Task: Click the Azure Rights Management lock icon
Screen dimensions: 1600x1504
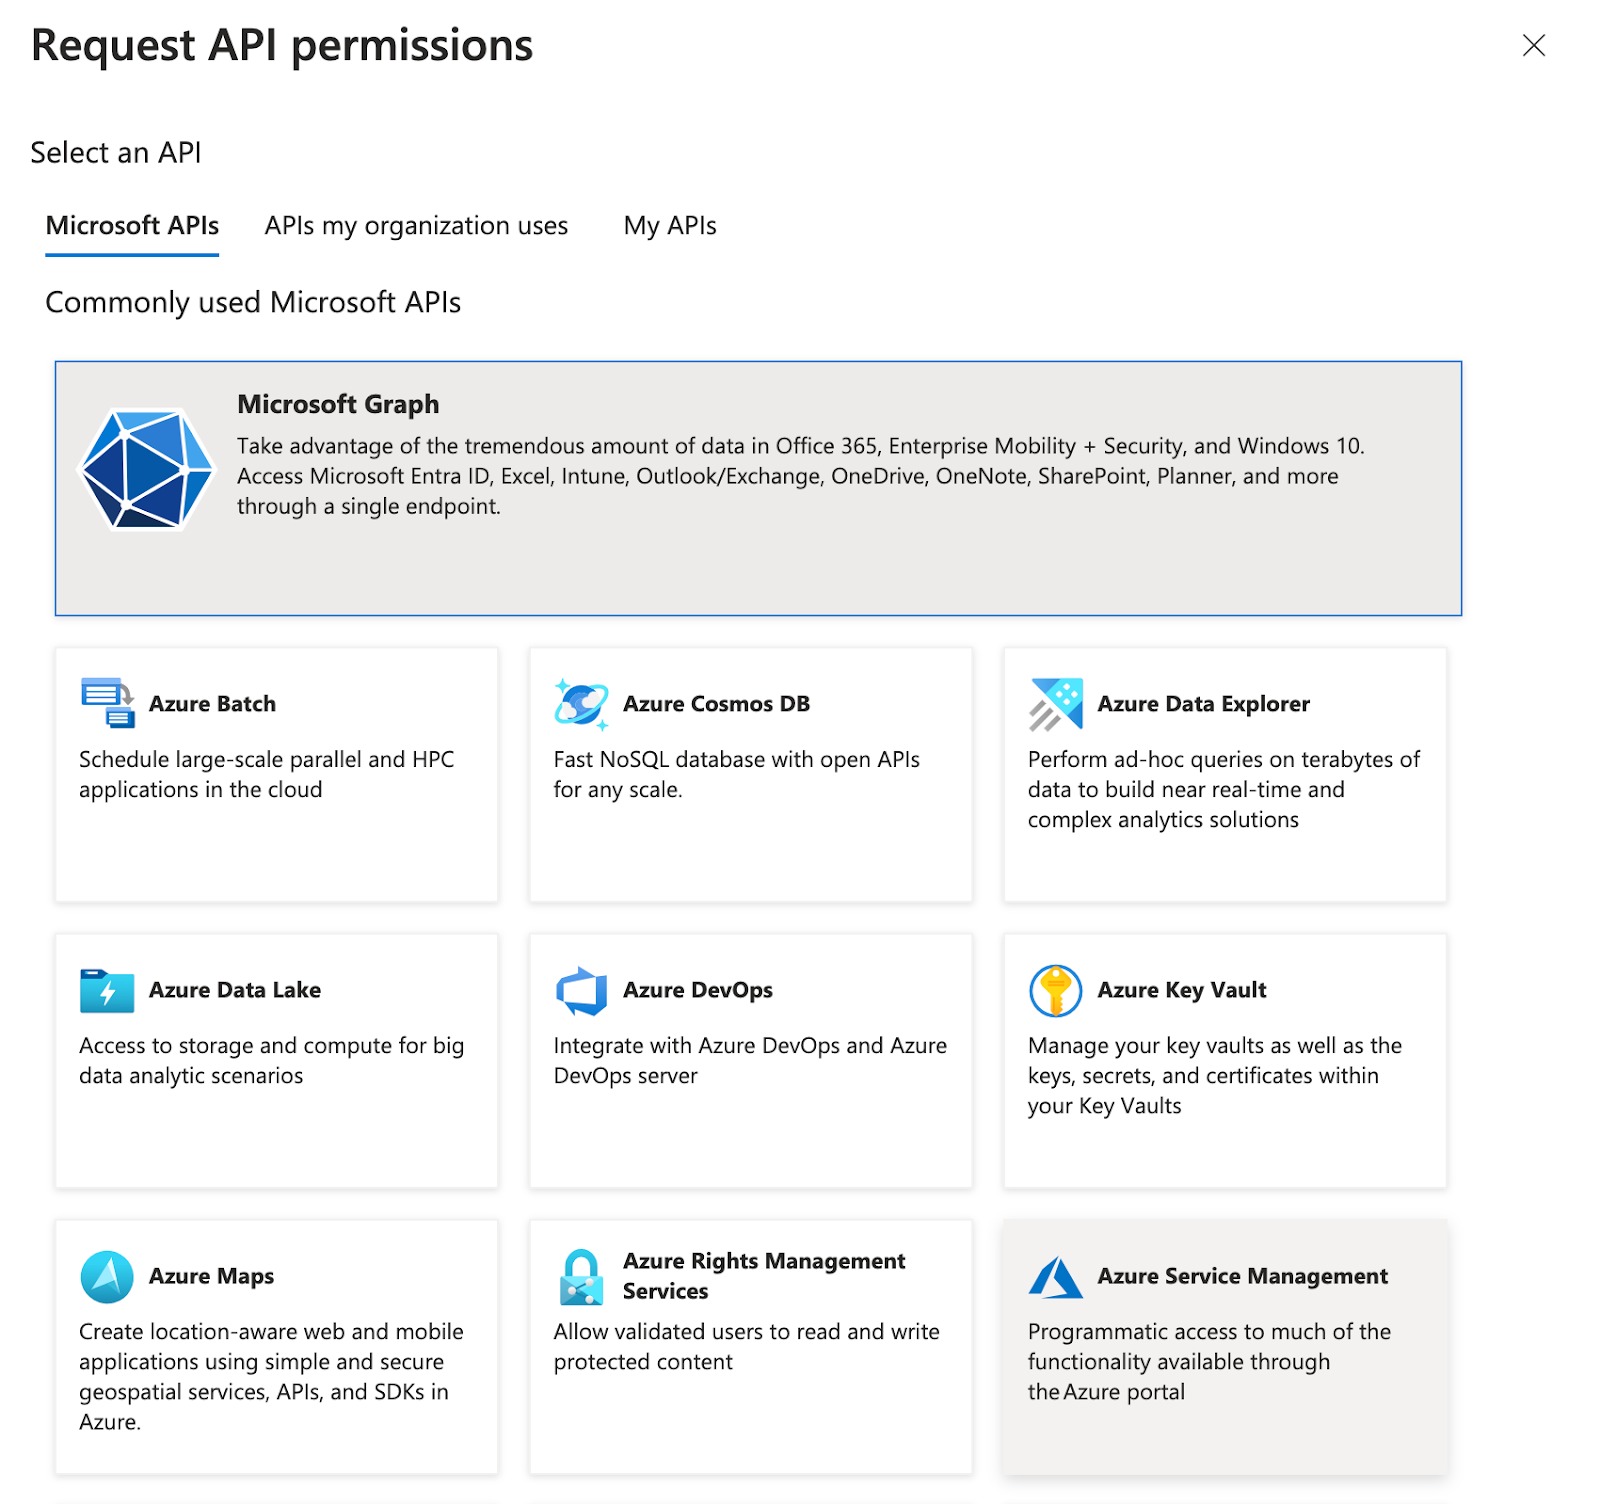Action: coord(581,1276)
